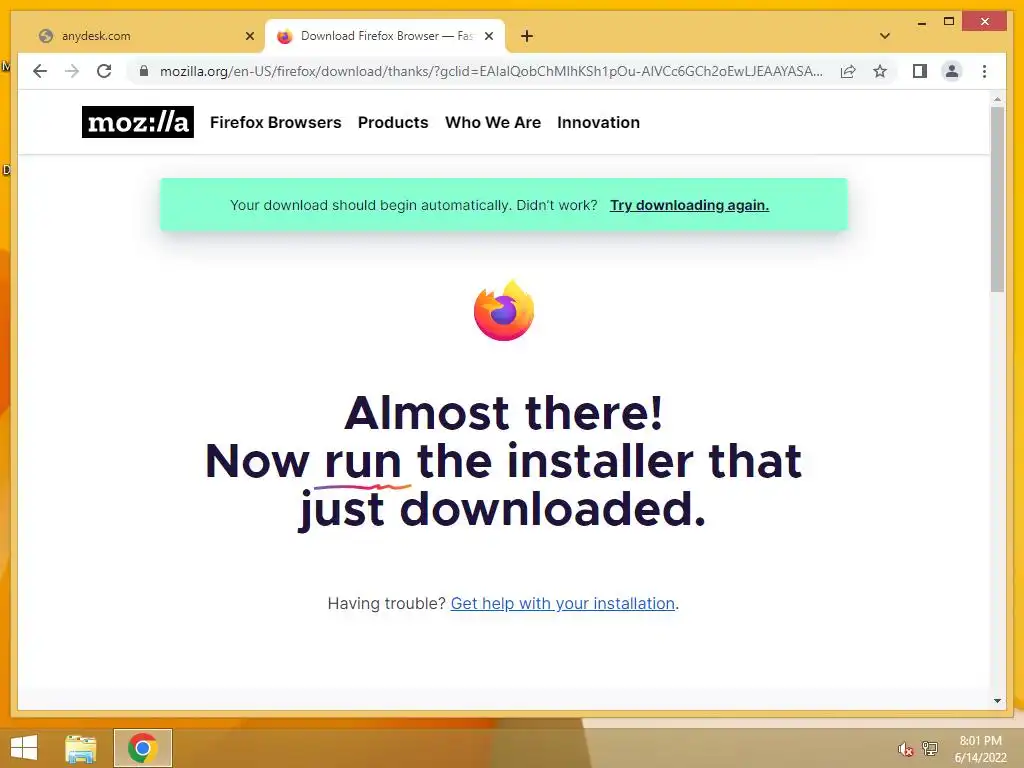Click the address bar URL

pyautogui.click(x=491, y=71)
